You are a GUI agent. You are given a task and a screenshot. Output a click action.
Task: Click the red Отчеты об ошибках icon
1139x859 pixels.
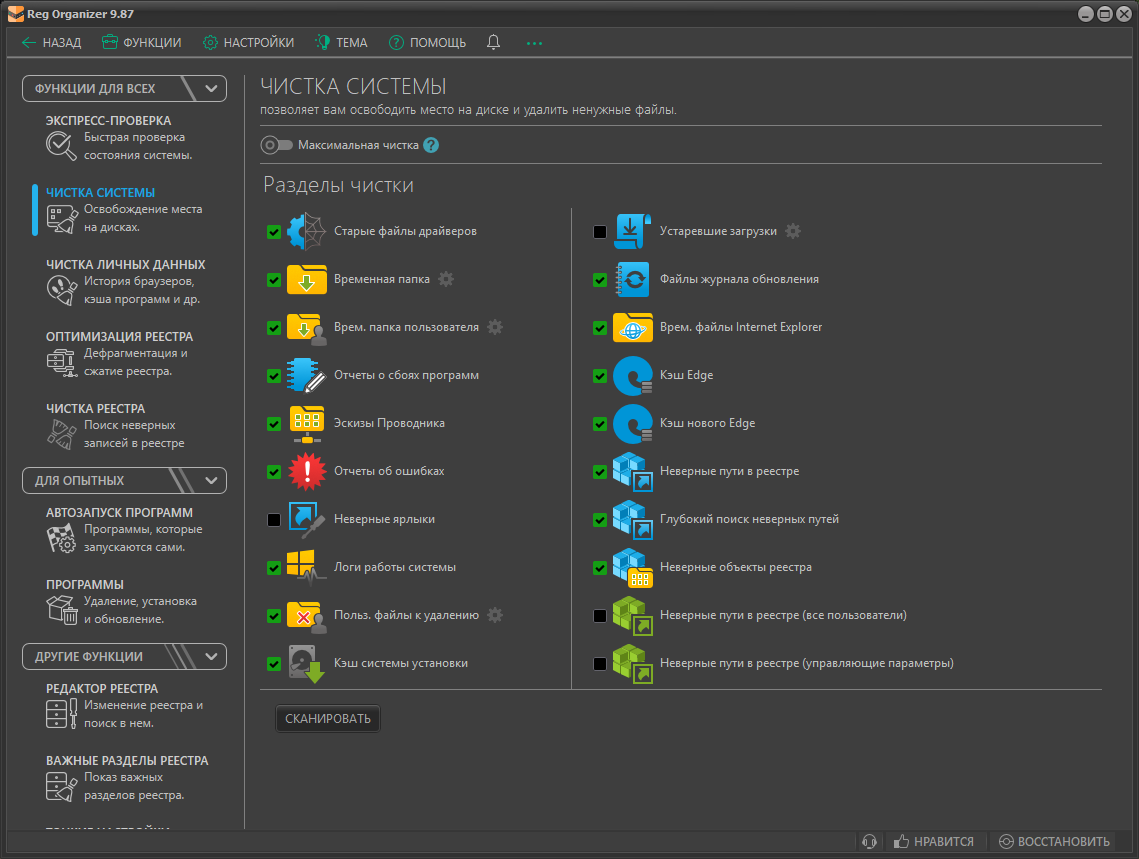(x=306, y=471)
